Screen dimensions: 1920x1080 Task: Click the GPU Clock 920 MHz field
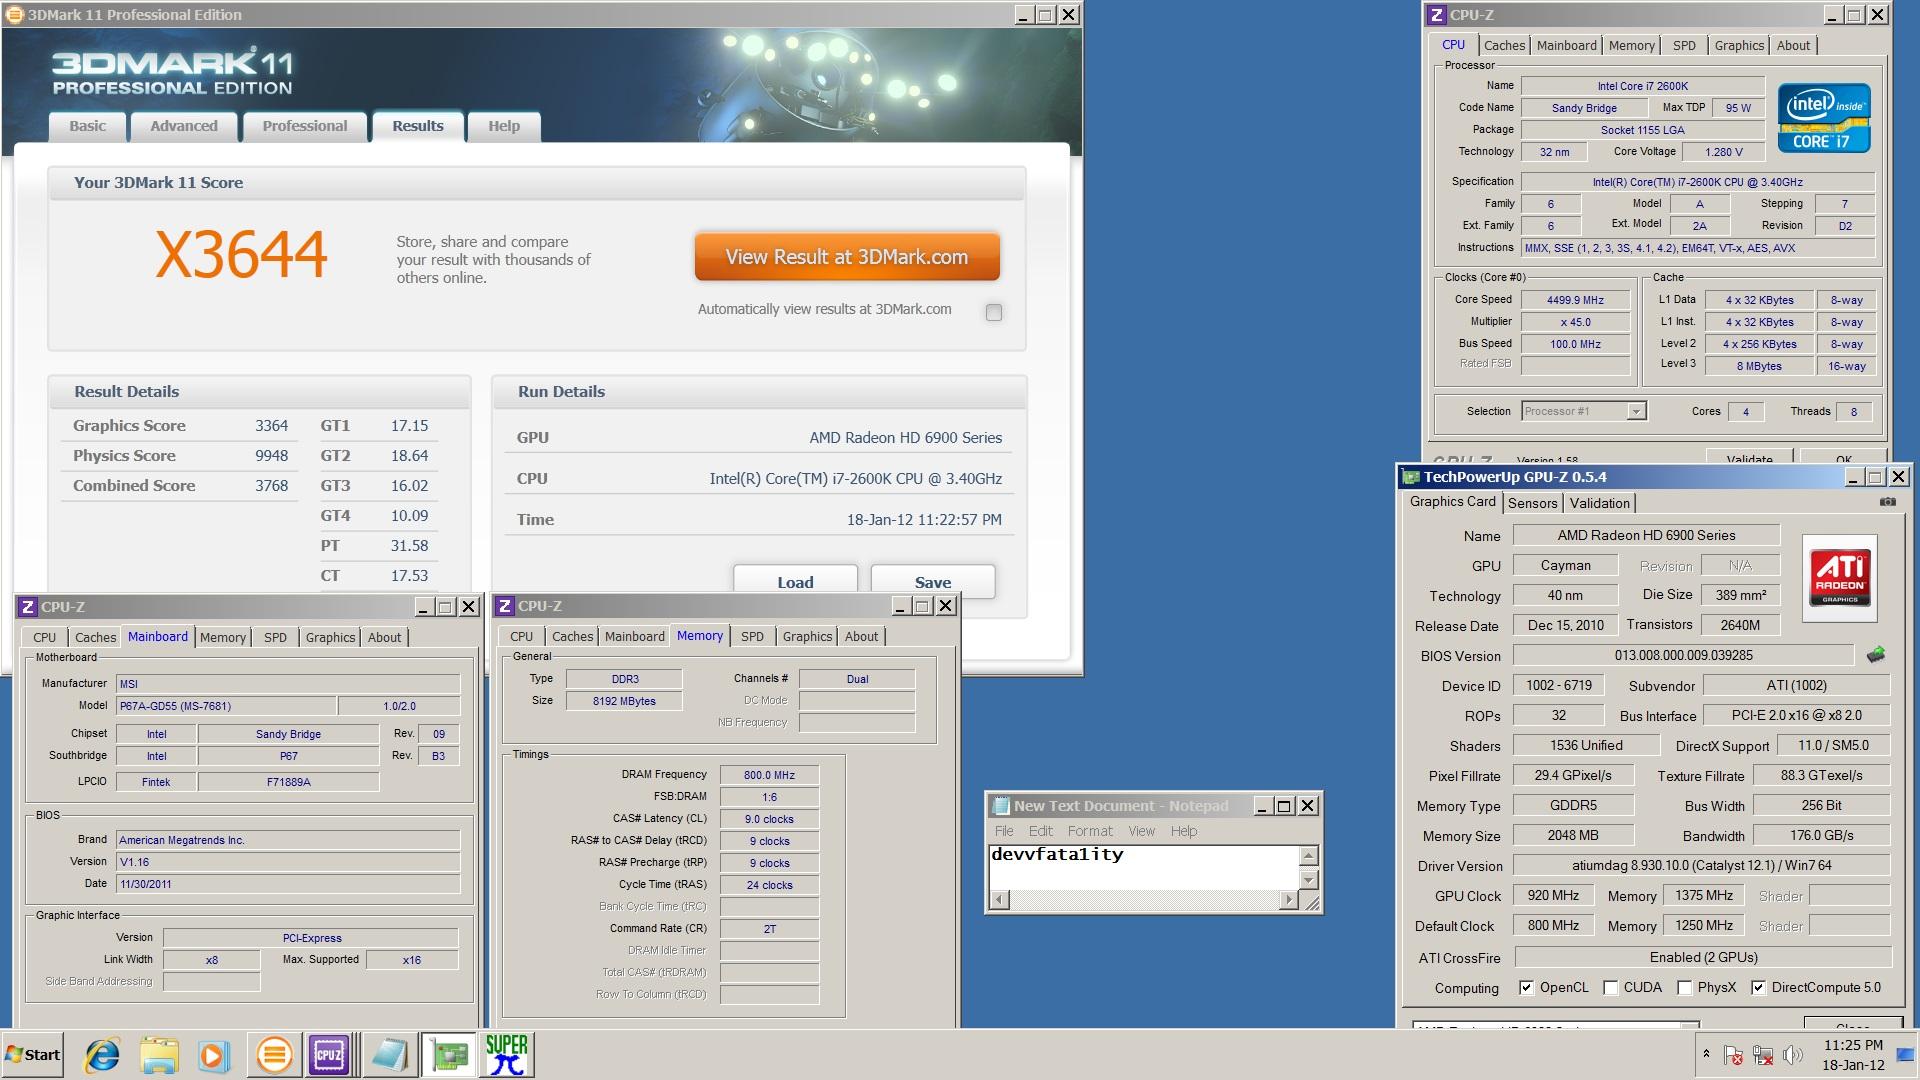pyautogui.click(x=1553, y=895)
